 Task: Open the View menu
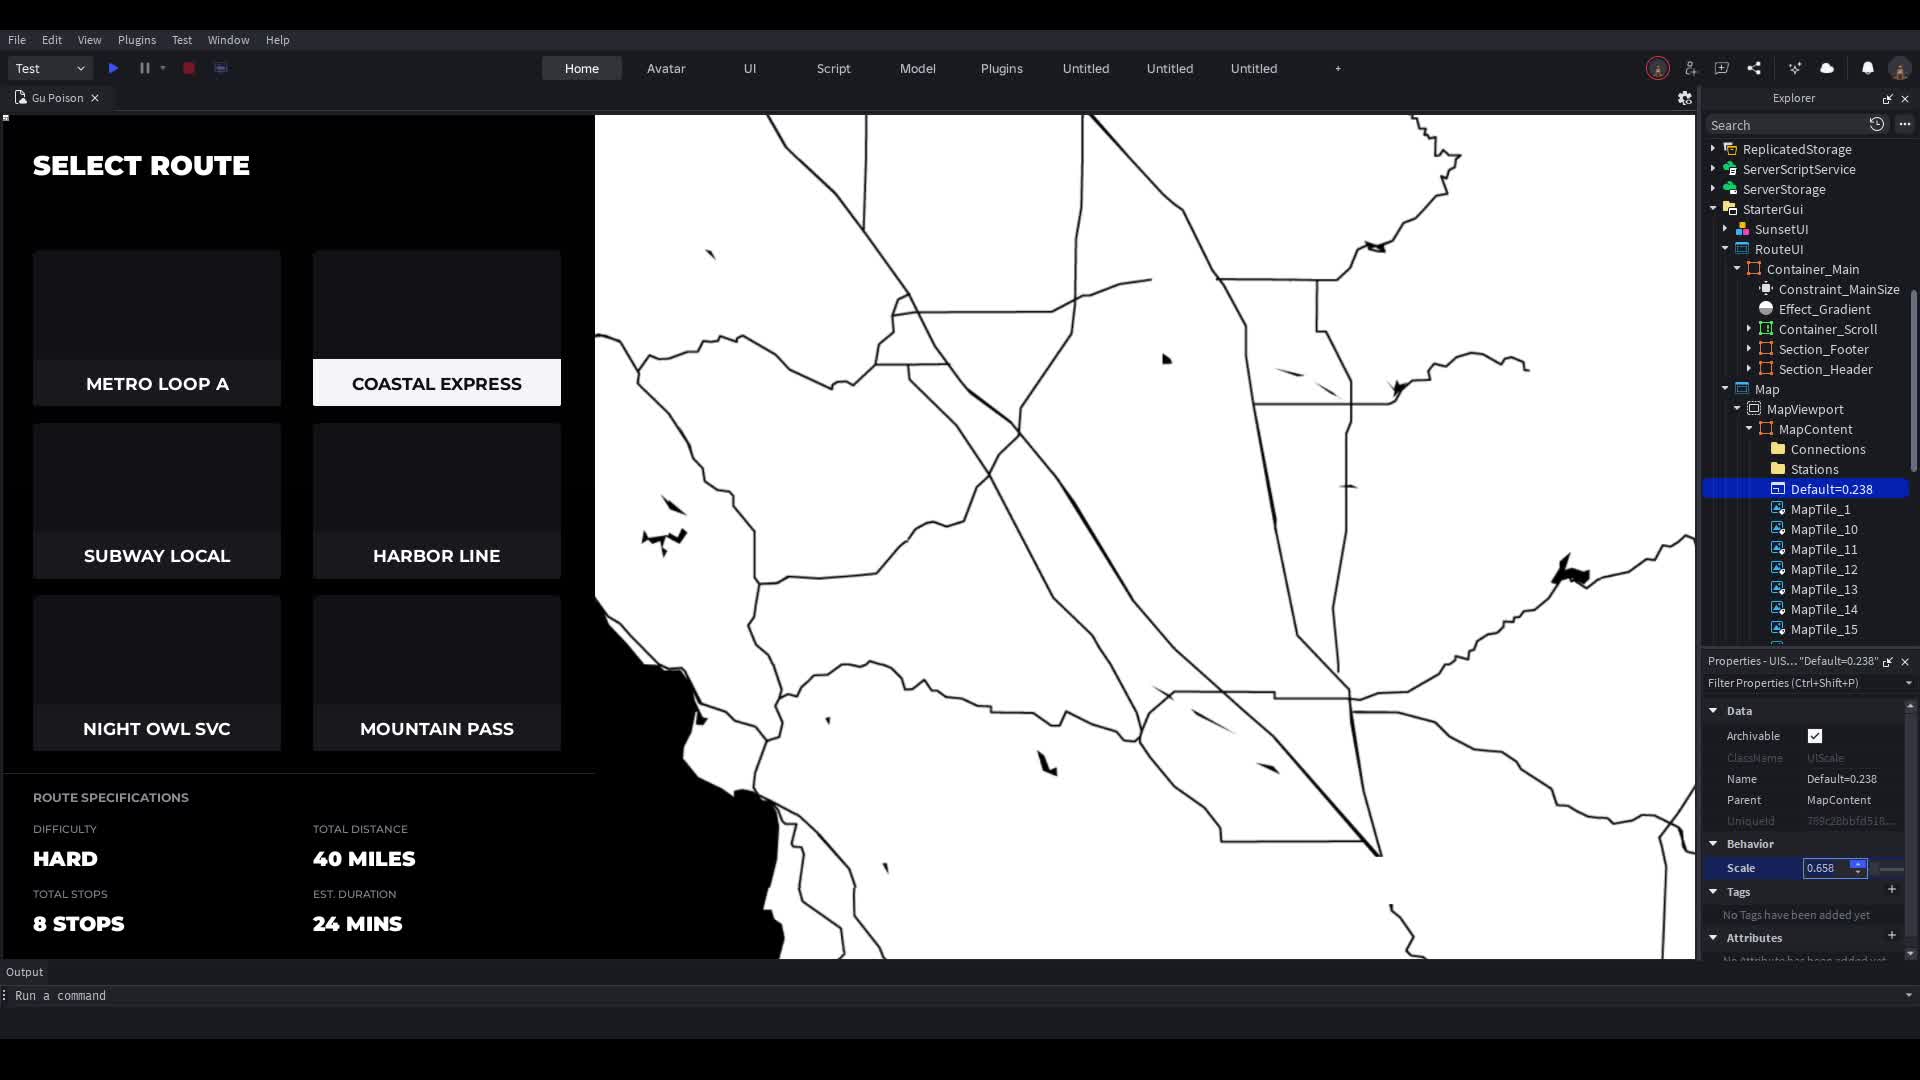89,40
